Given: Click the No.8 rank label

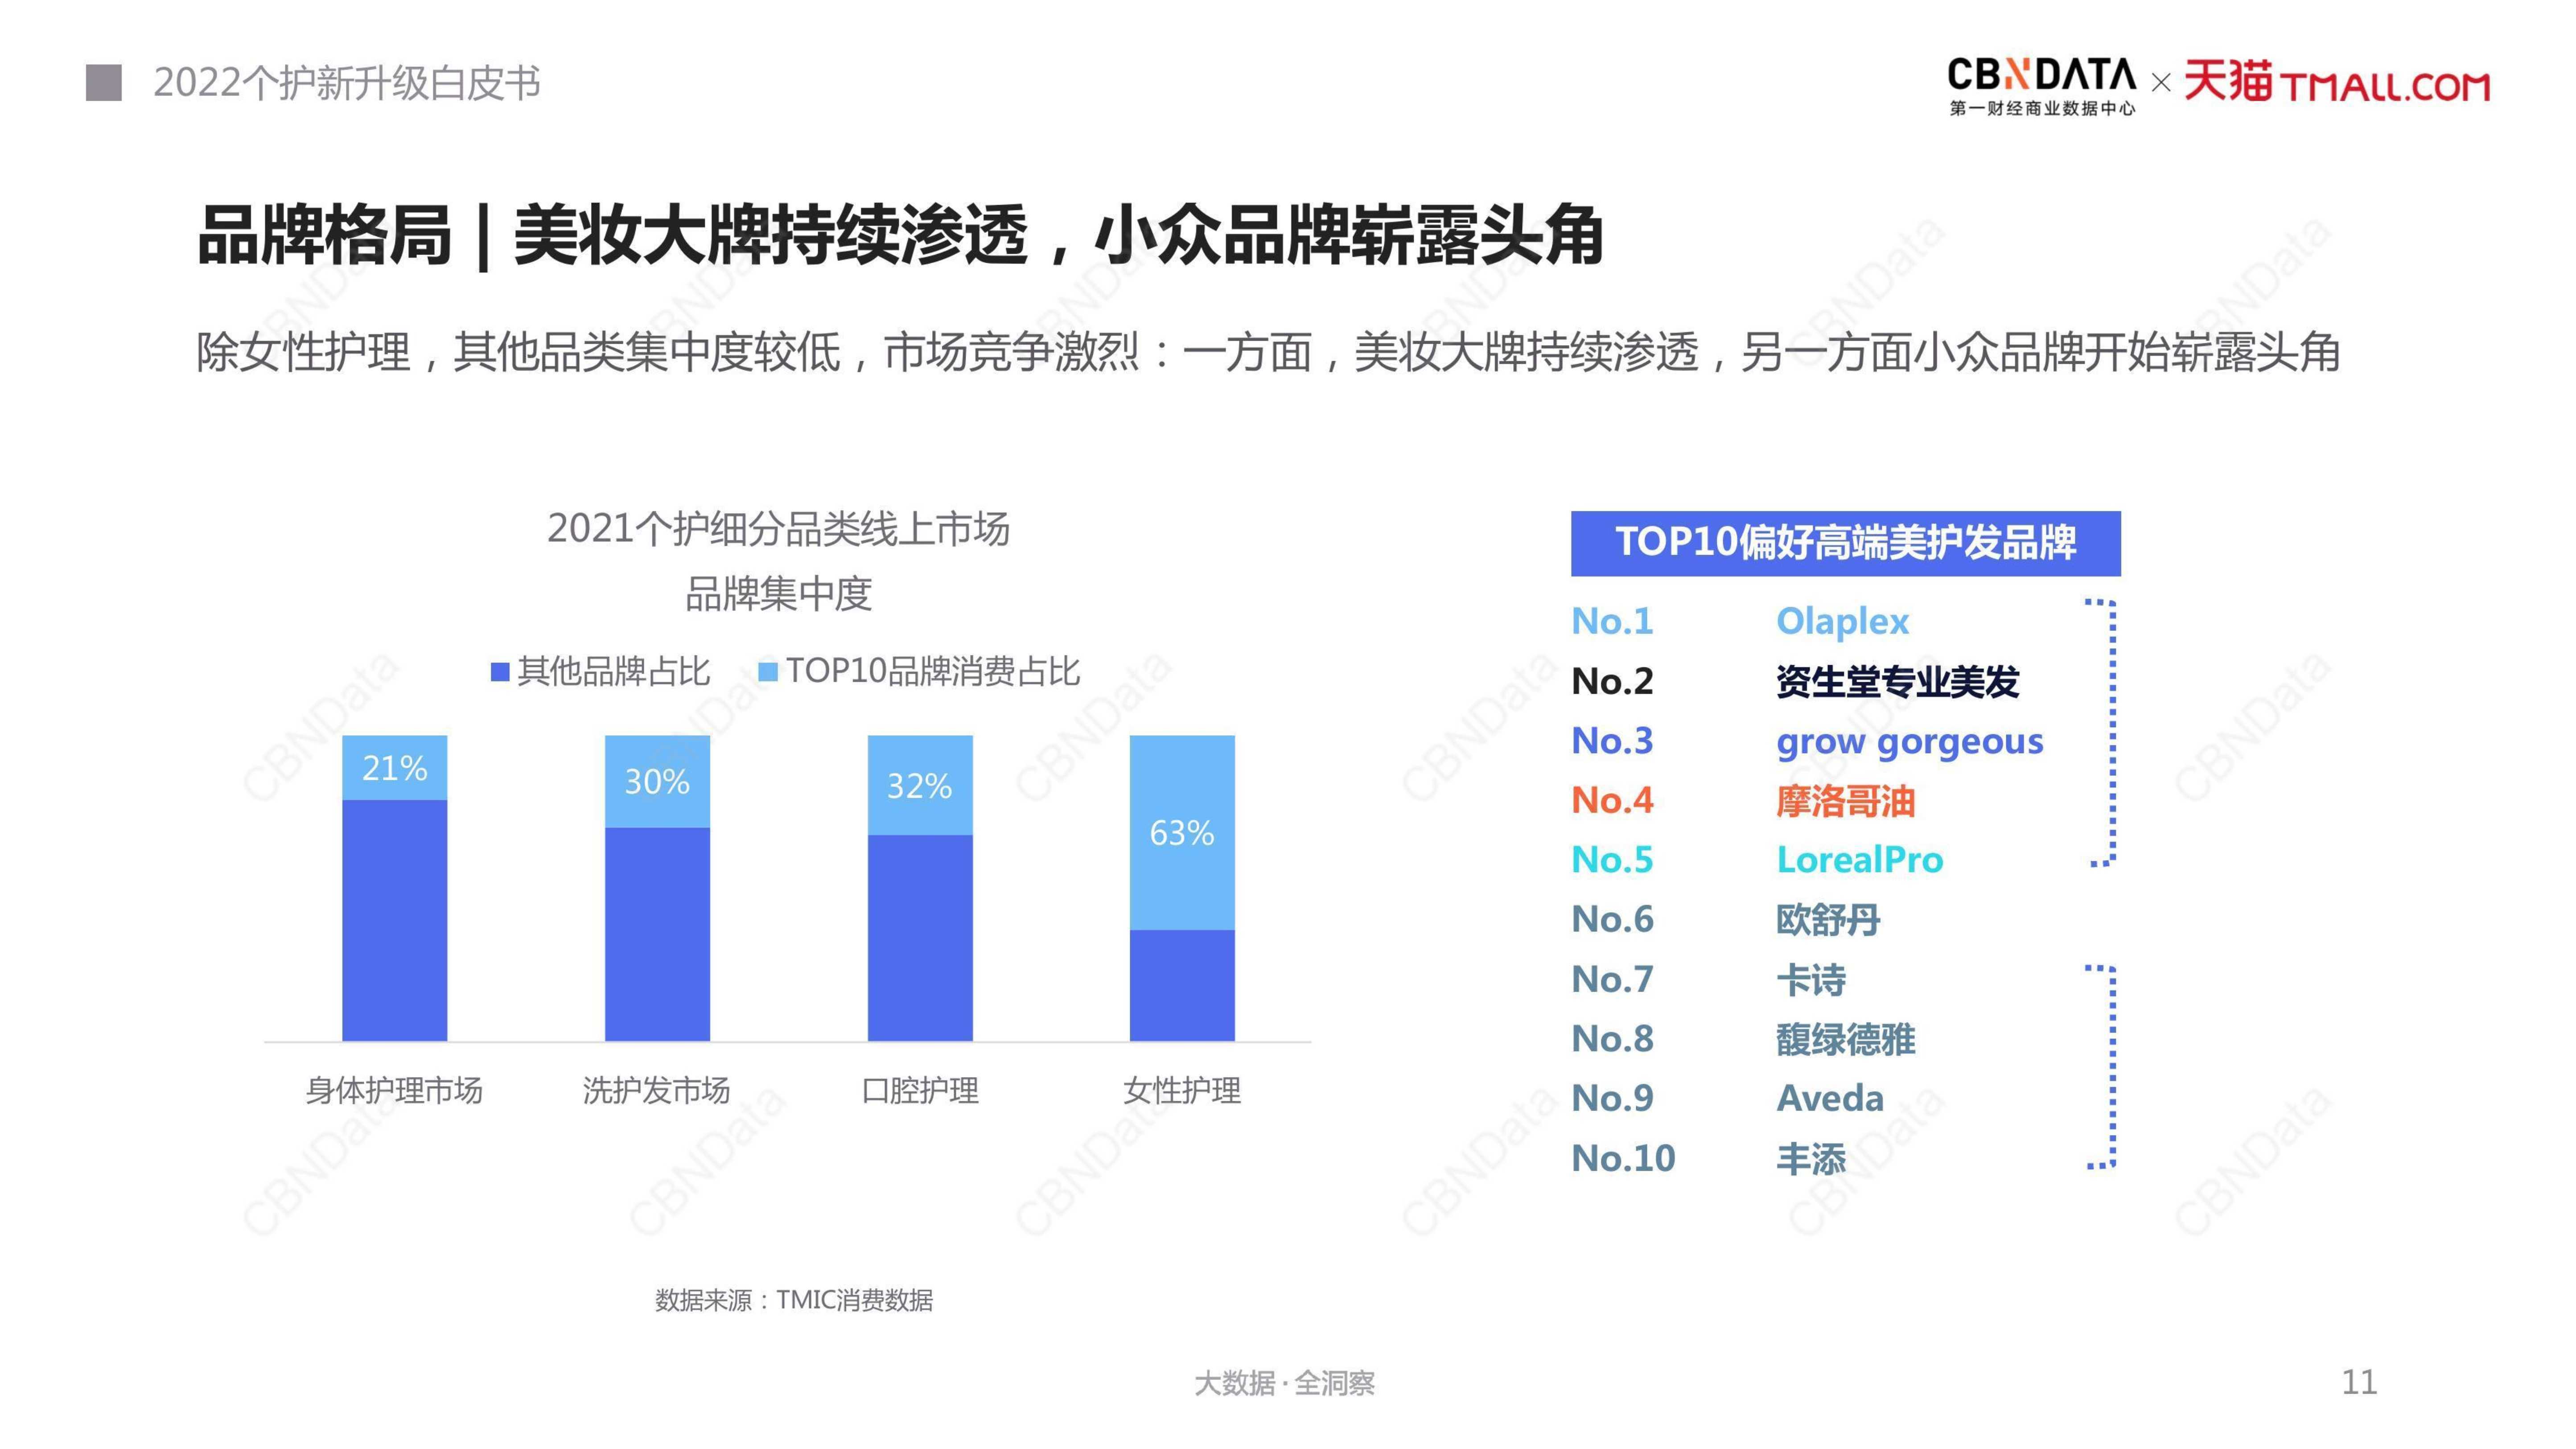Looking at the screenshot, I should click(x=1612, y=1039).
